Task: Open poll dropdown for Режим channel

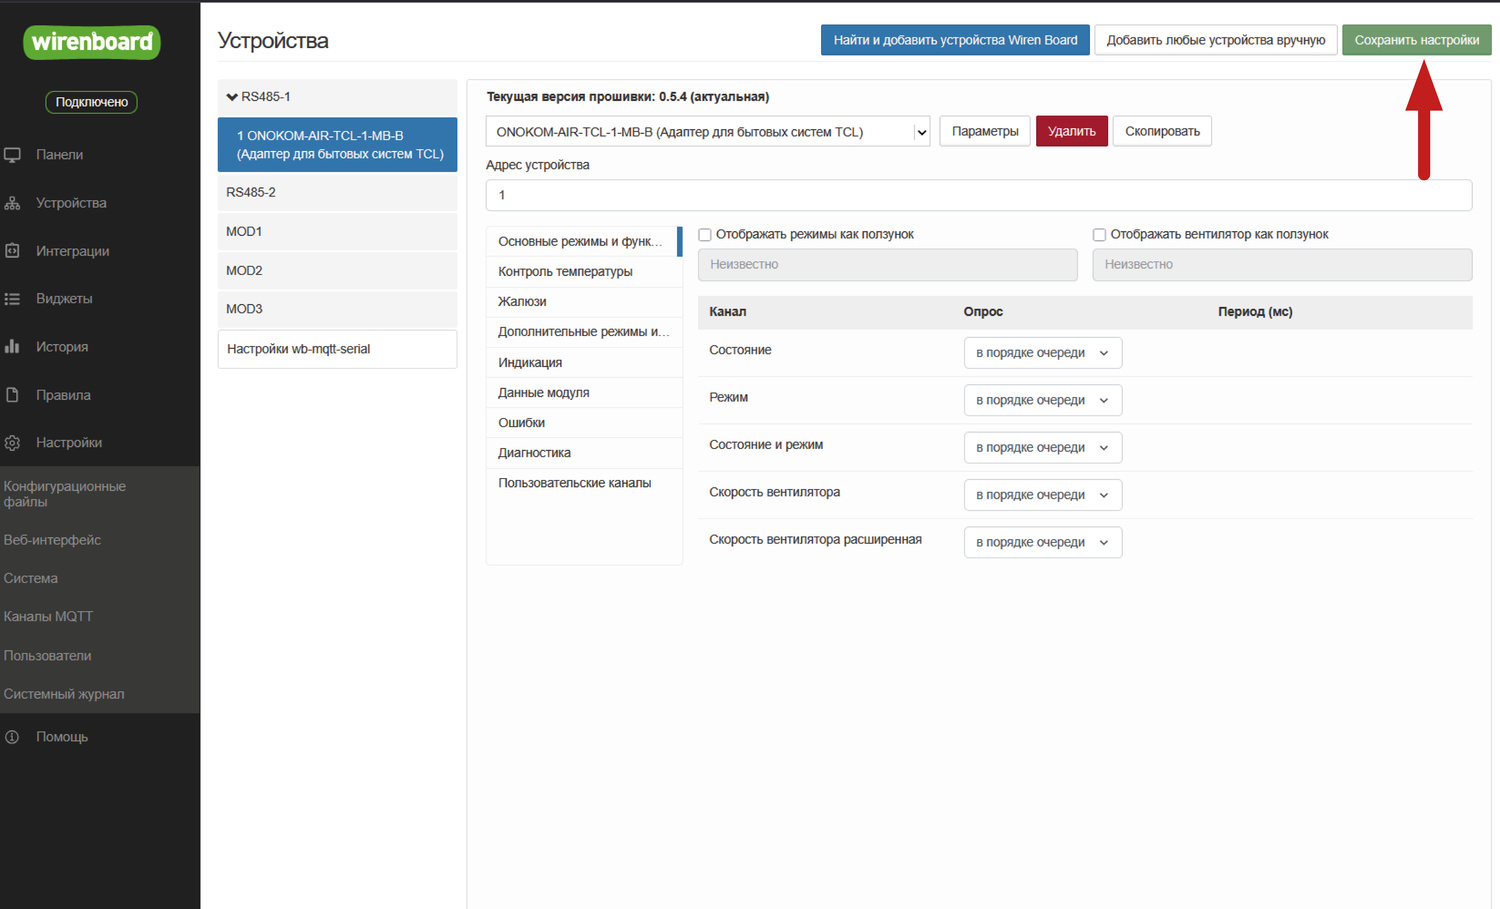Action: coord(1043,400)
